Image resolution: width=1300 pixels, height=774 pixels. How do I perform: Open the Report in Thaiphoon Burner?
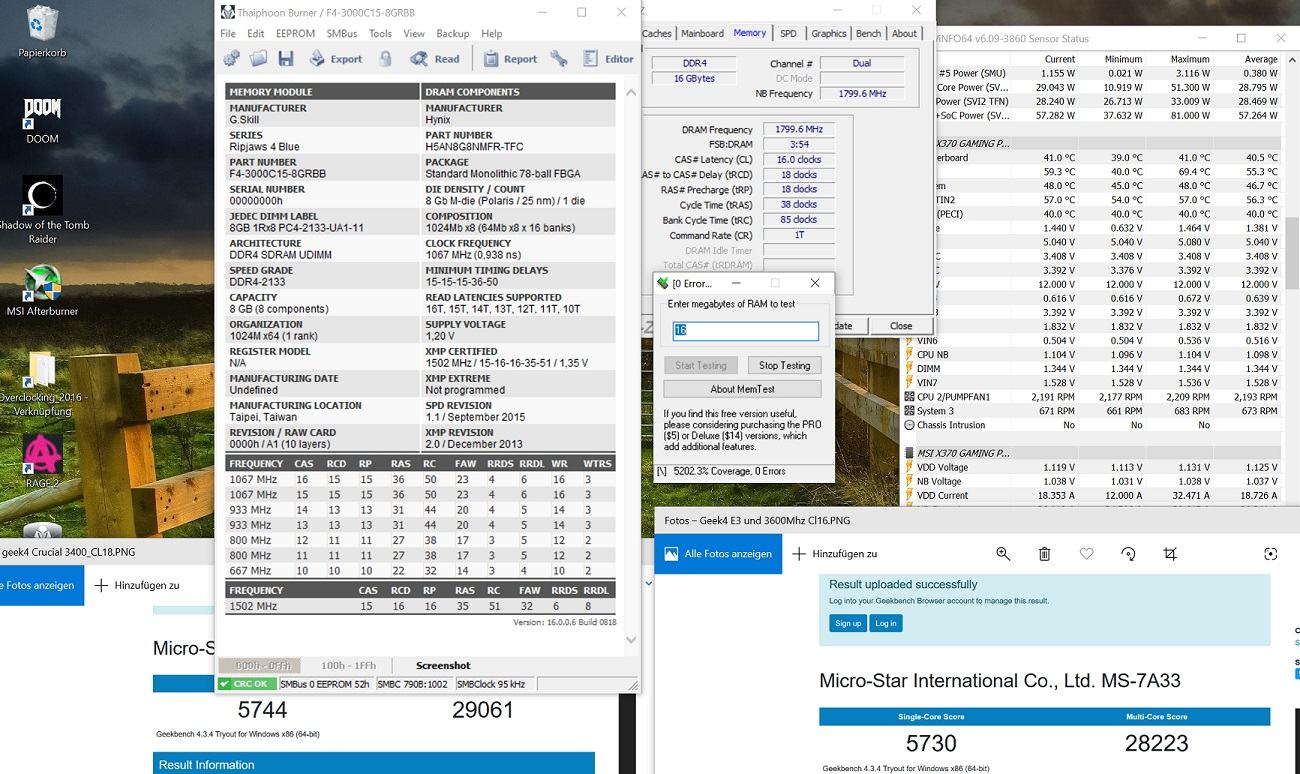[511, 59]
